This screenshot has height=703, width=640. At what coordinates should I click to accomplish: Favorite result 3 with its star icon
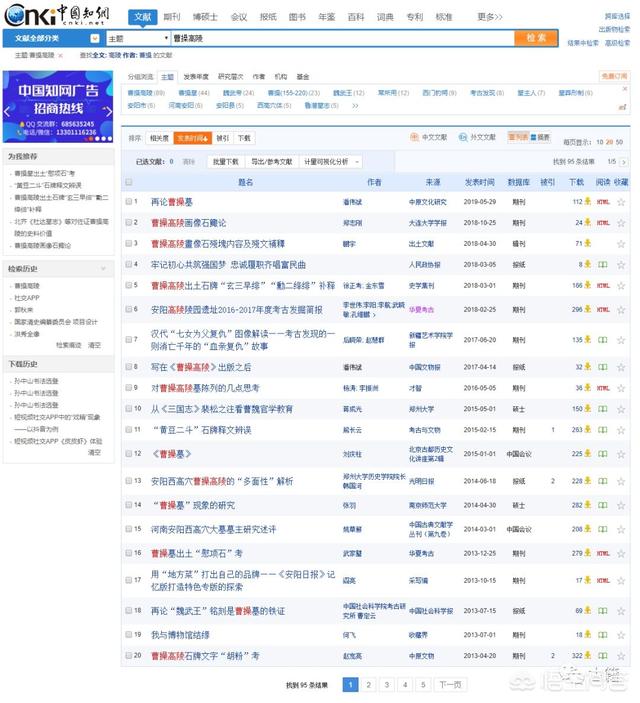coord(621,243)
